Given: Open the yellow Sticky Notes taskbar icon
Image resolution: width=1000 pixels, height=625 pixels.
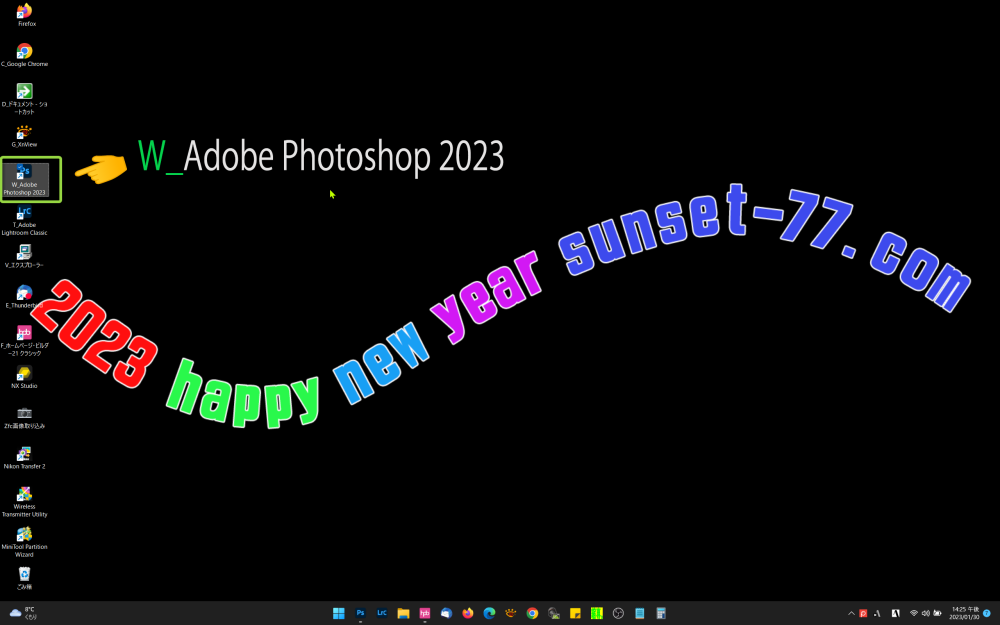Looking at the screenshot, I should [x=575, y=614].
